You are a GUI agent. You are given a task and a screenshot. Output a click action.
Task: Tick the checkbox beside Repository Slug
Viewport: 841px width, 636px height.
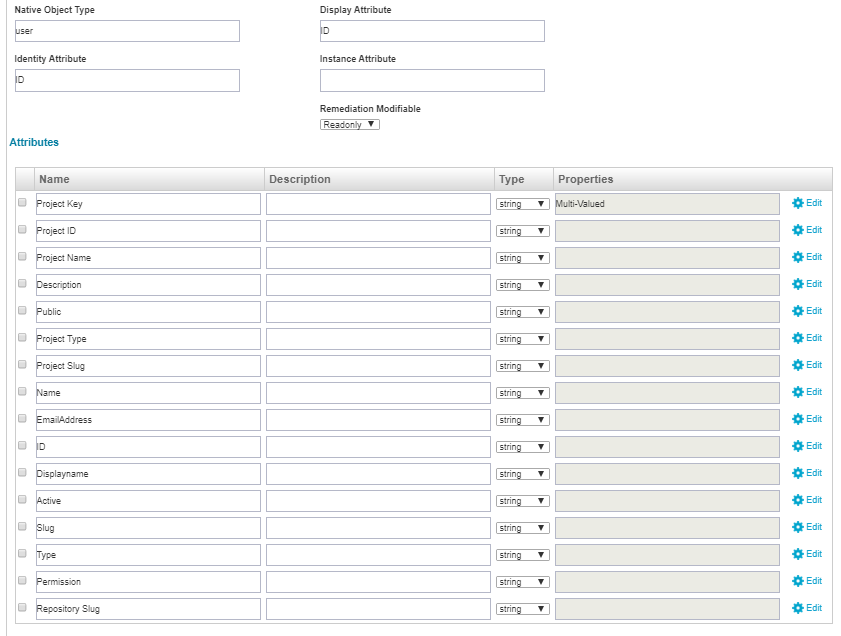[x=22, y=608]
